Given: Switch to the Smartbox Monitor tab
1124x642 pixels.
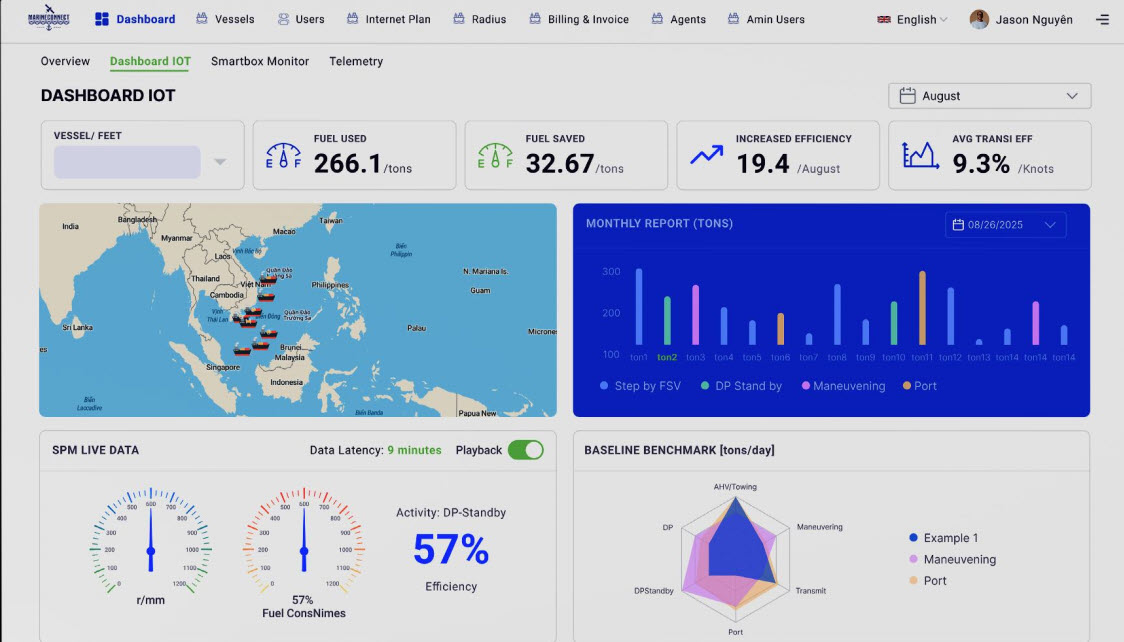Looking at the screenshot, I should [259, 61].
